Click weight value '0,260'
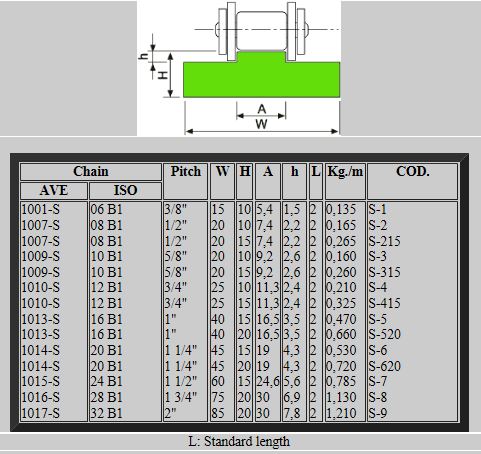This screenshot has width=481, height=454. [341, 272]
